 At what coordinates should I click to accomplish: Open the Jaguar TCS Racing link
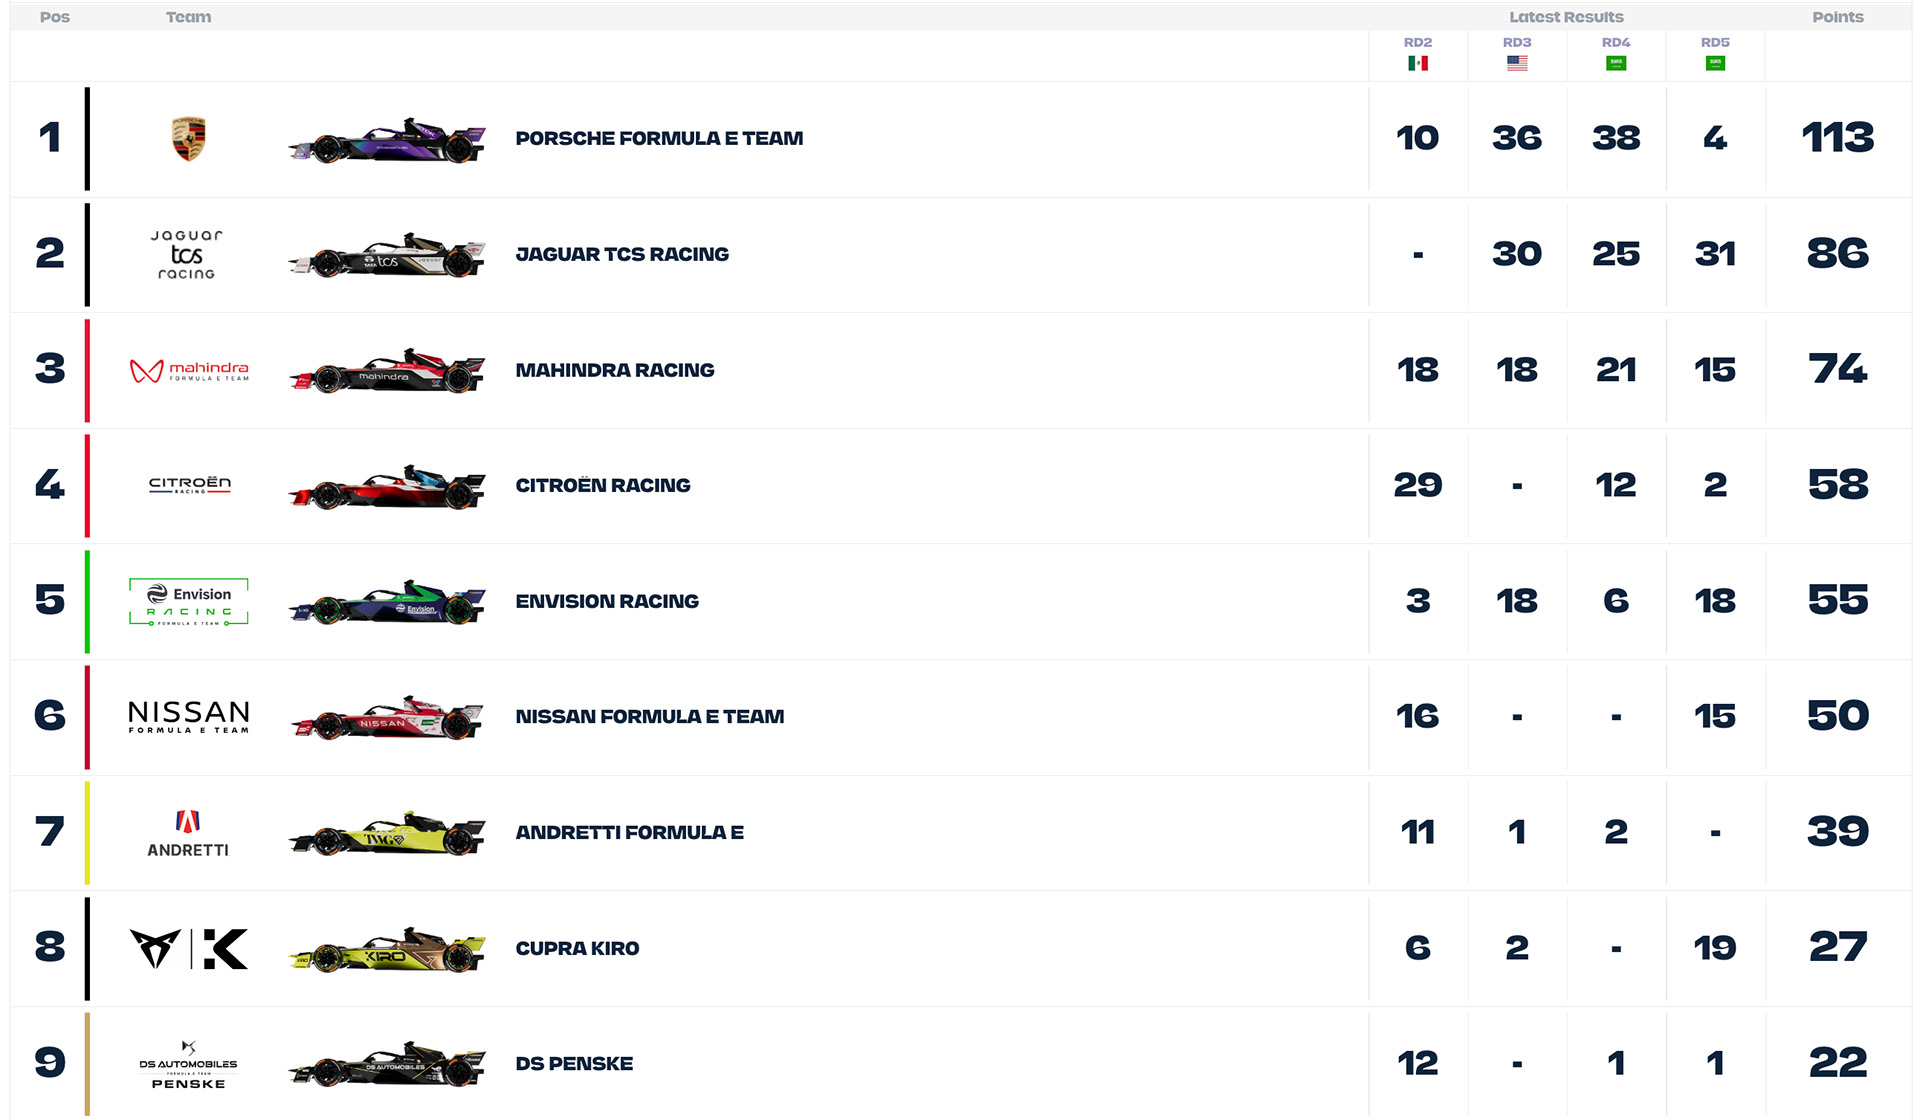tap(622, 255)
